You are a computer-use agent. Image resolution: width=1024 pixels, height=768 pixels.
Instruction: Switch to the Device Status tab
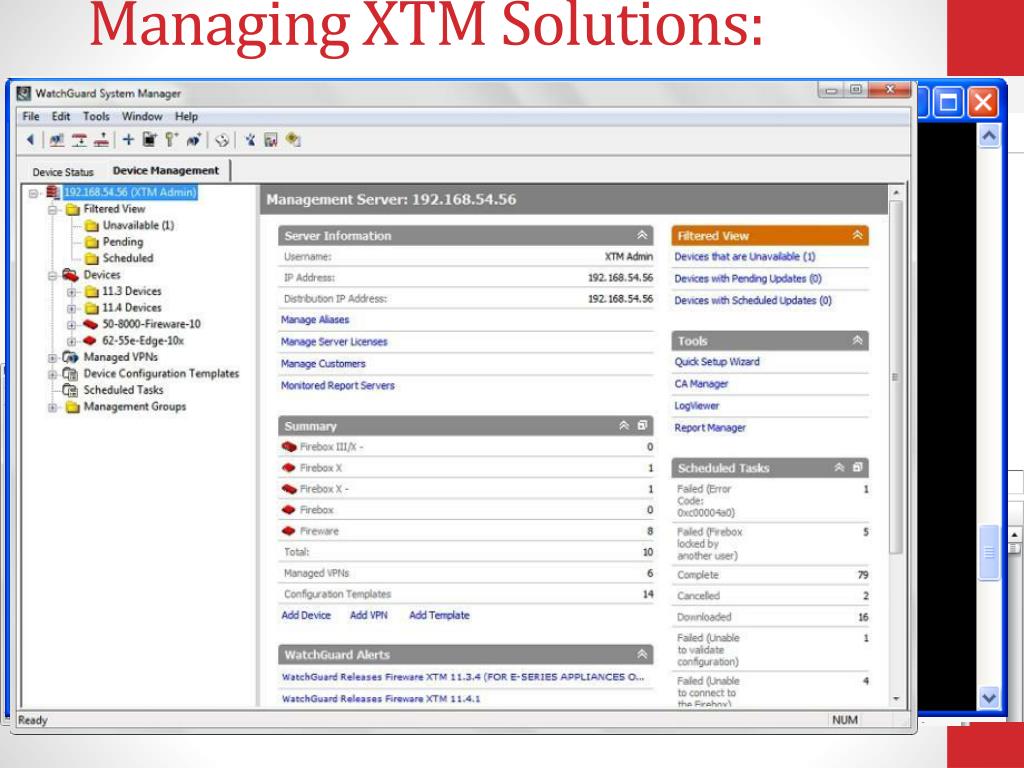pos(63,172)
